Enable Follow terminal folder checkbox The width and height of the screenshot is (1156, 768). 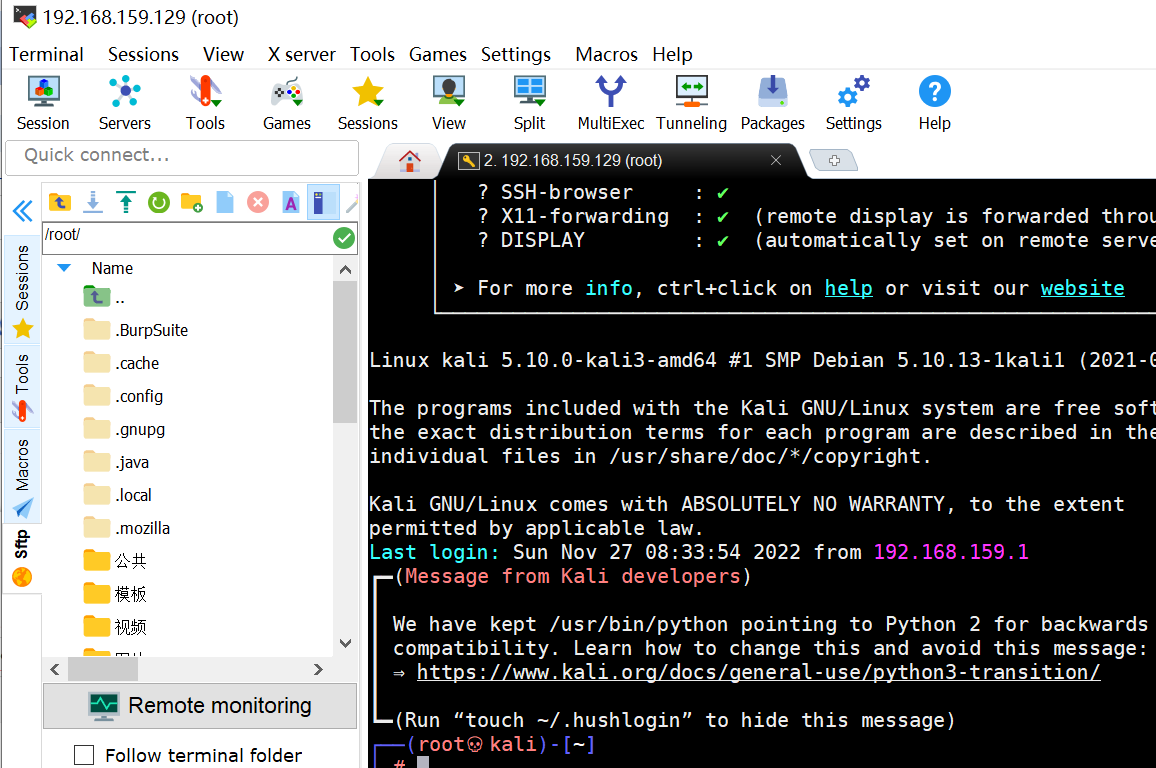[x=84, y=755]
